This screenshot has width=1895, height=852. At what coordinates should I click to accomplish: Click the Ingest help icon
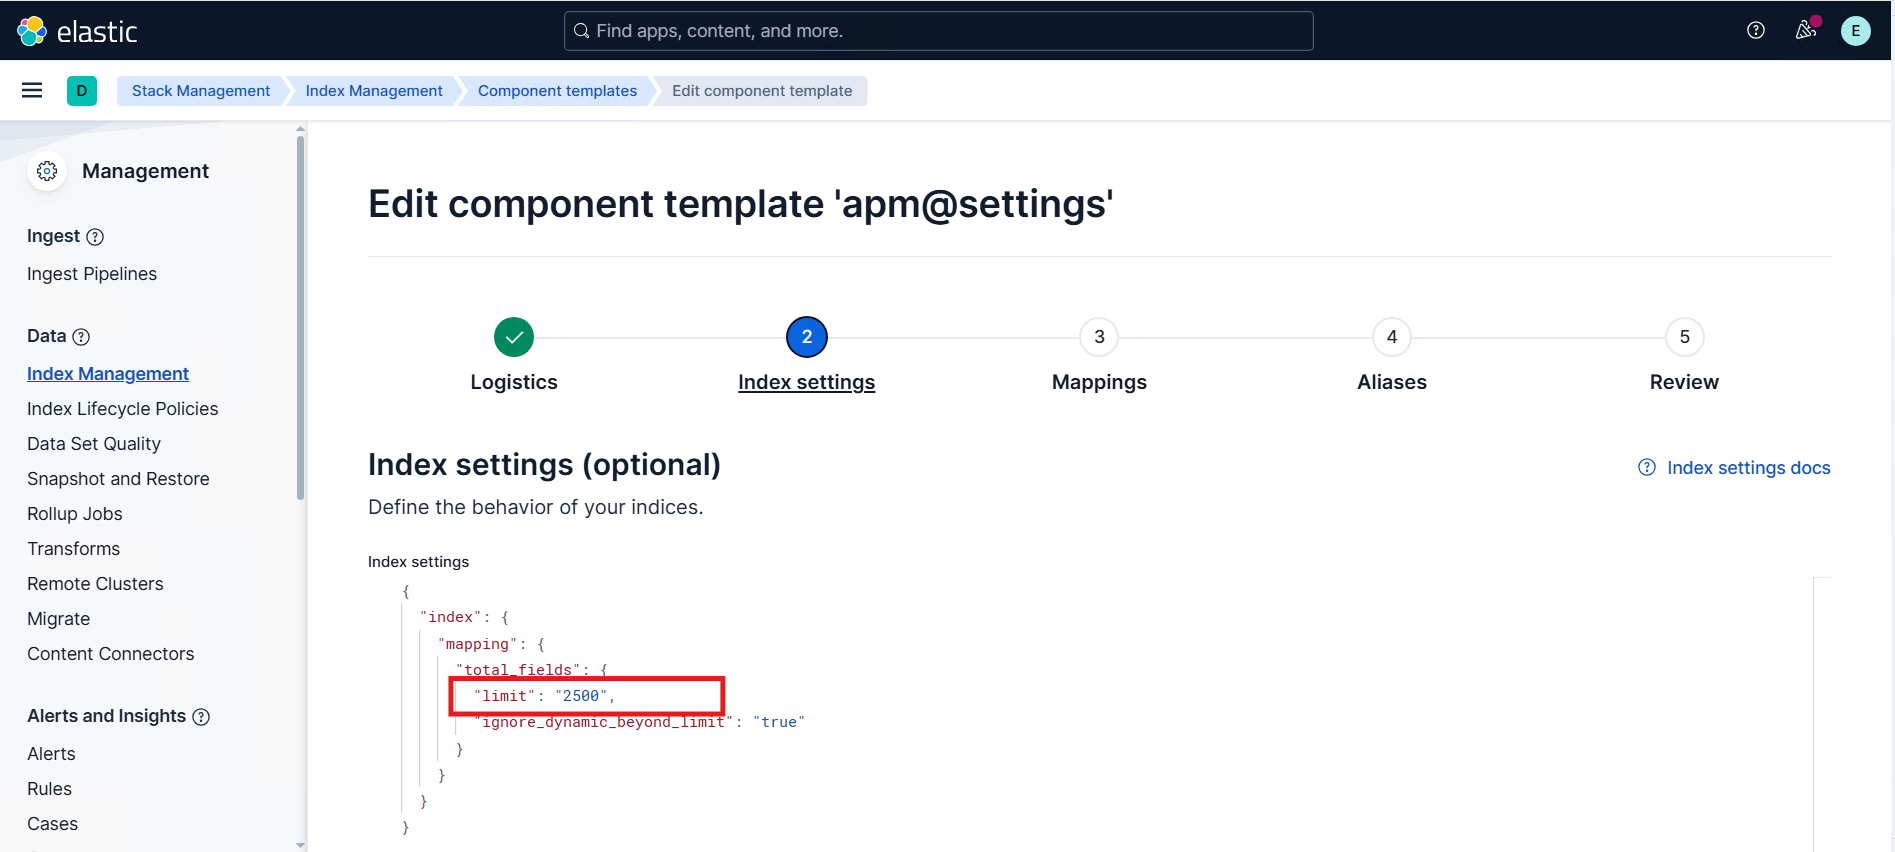tap(95, 237)
